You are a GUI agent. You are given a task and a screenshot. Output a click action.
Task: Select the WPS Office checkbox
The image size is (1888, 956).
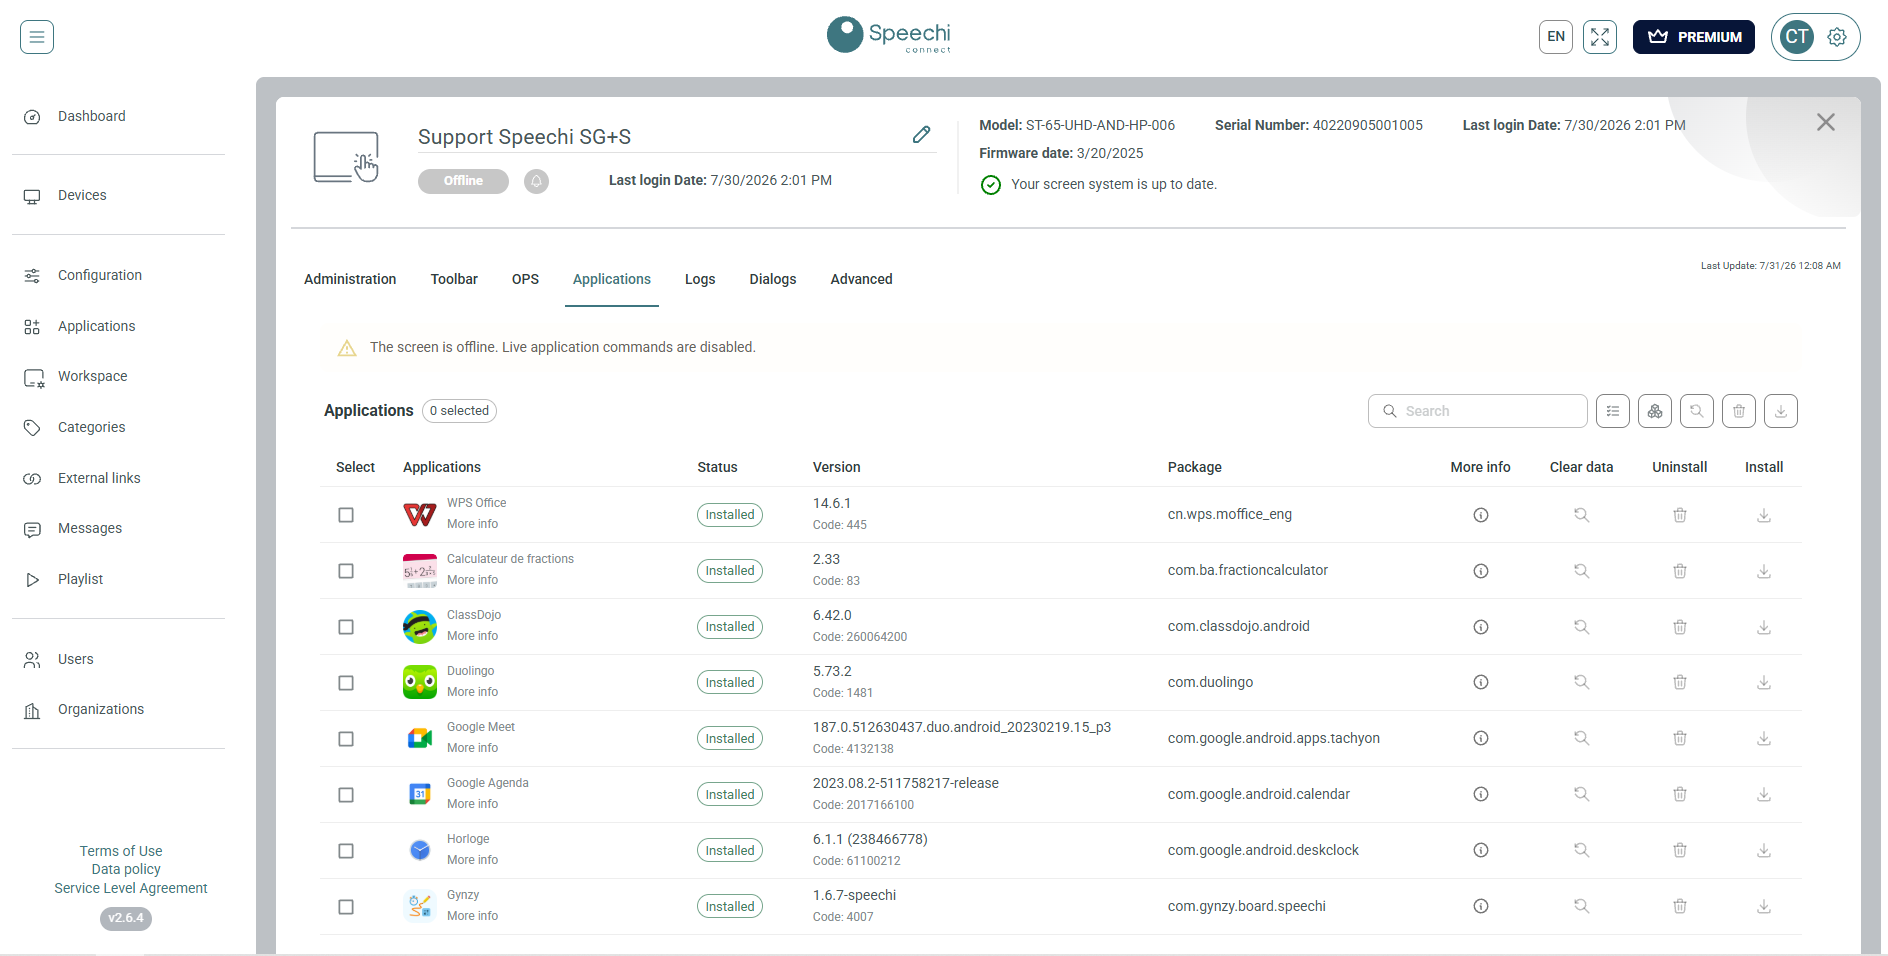pyautogui.click(x=346, y=515)
